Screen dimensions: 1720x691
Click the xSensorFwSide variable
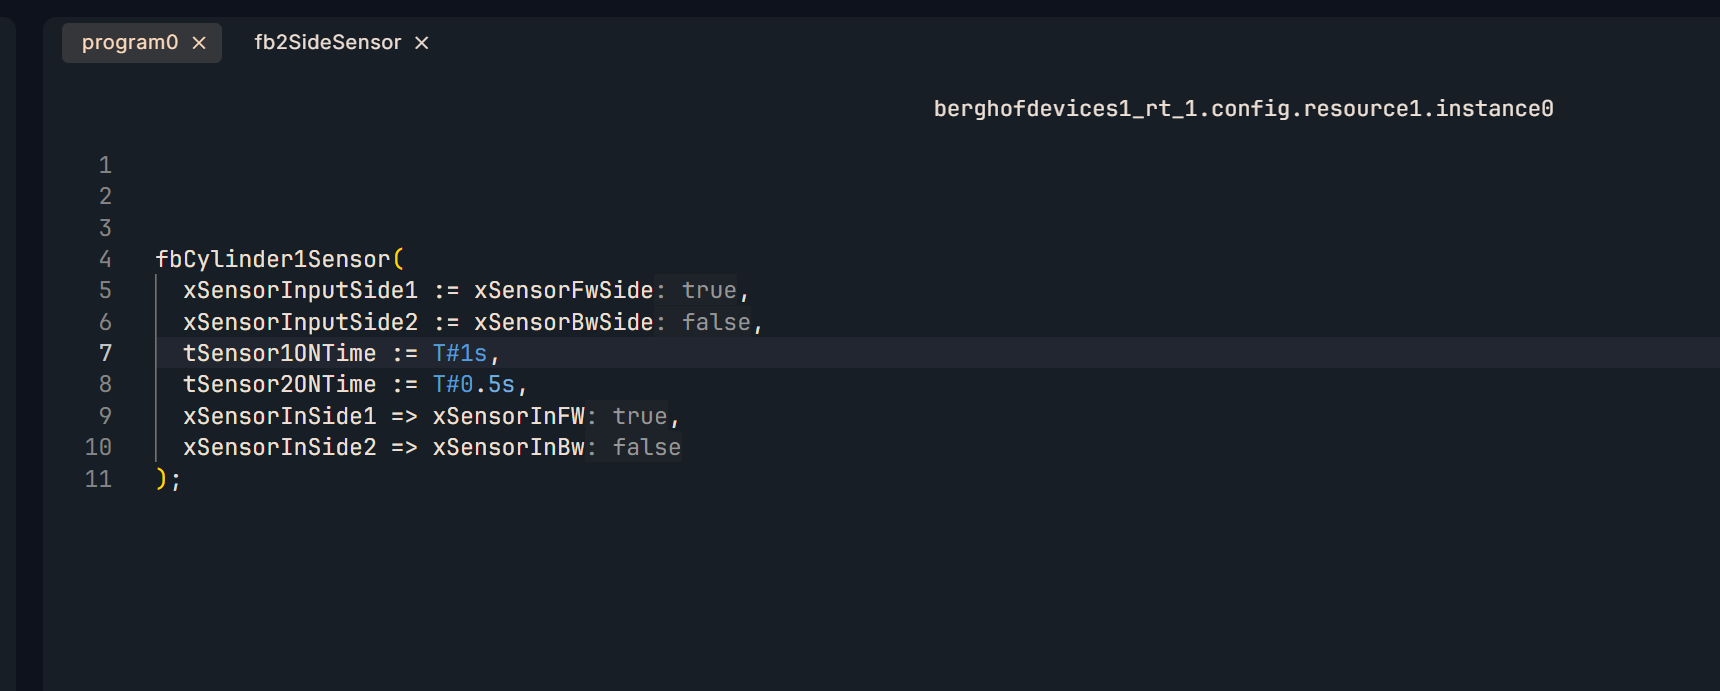(x=563, y=291)
